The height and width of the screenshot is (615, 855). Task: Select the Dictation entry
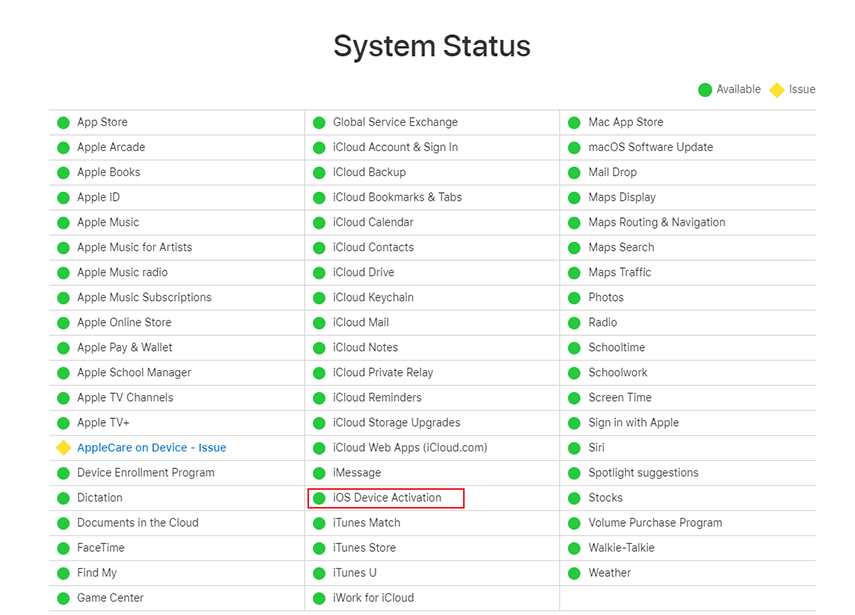click(x=100, y=498)
